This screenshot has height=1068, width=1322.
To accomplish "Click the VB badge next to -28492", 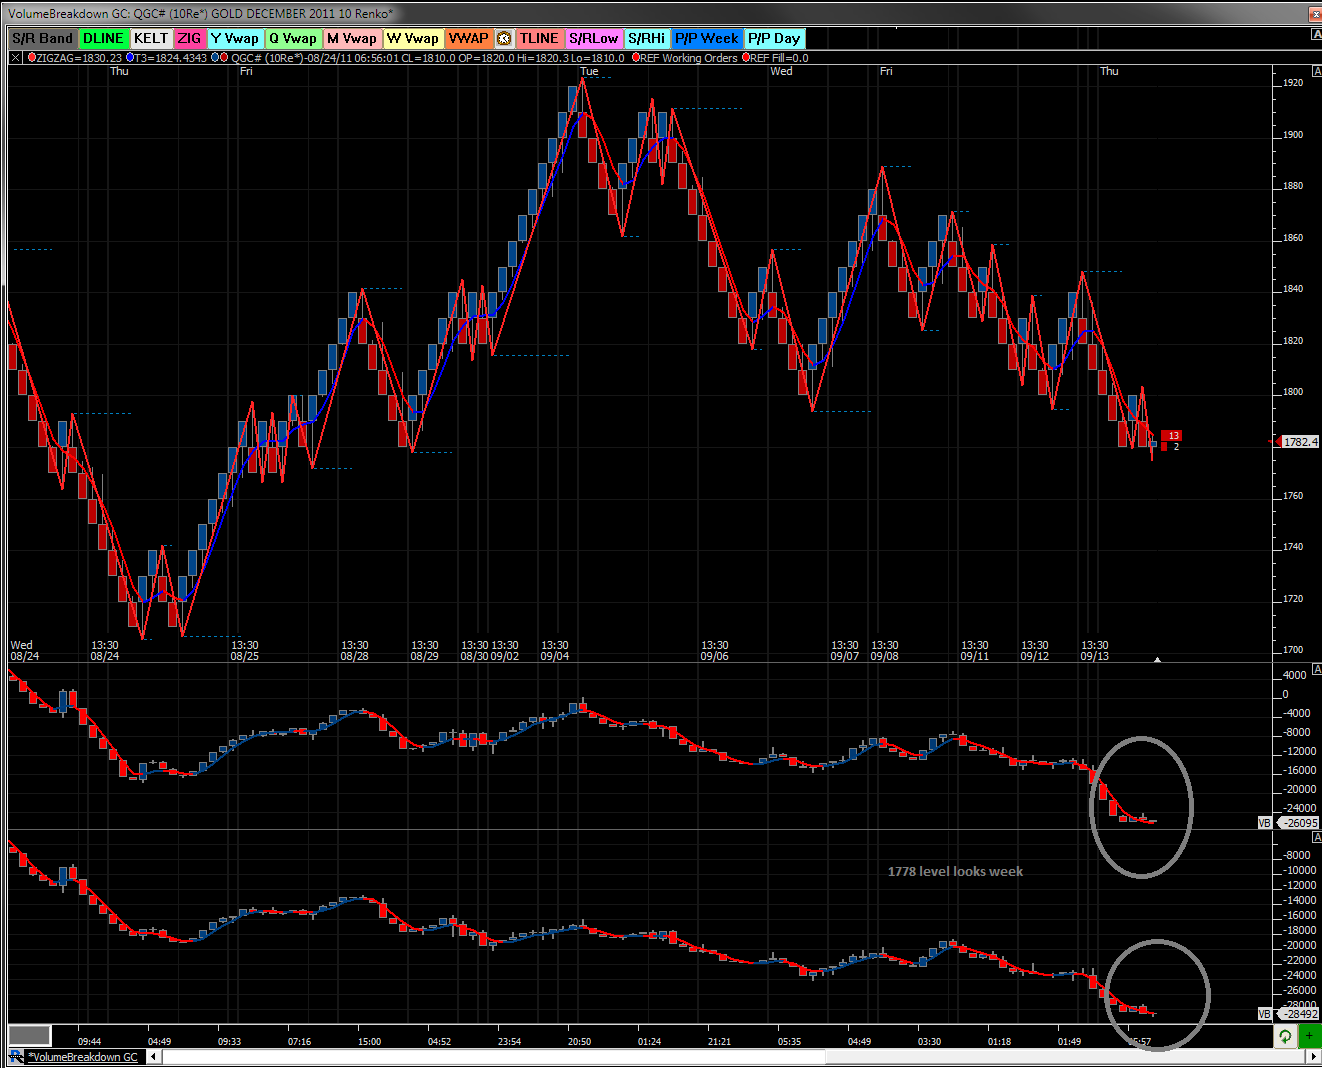I will 1265,1013.
